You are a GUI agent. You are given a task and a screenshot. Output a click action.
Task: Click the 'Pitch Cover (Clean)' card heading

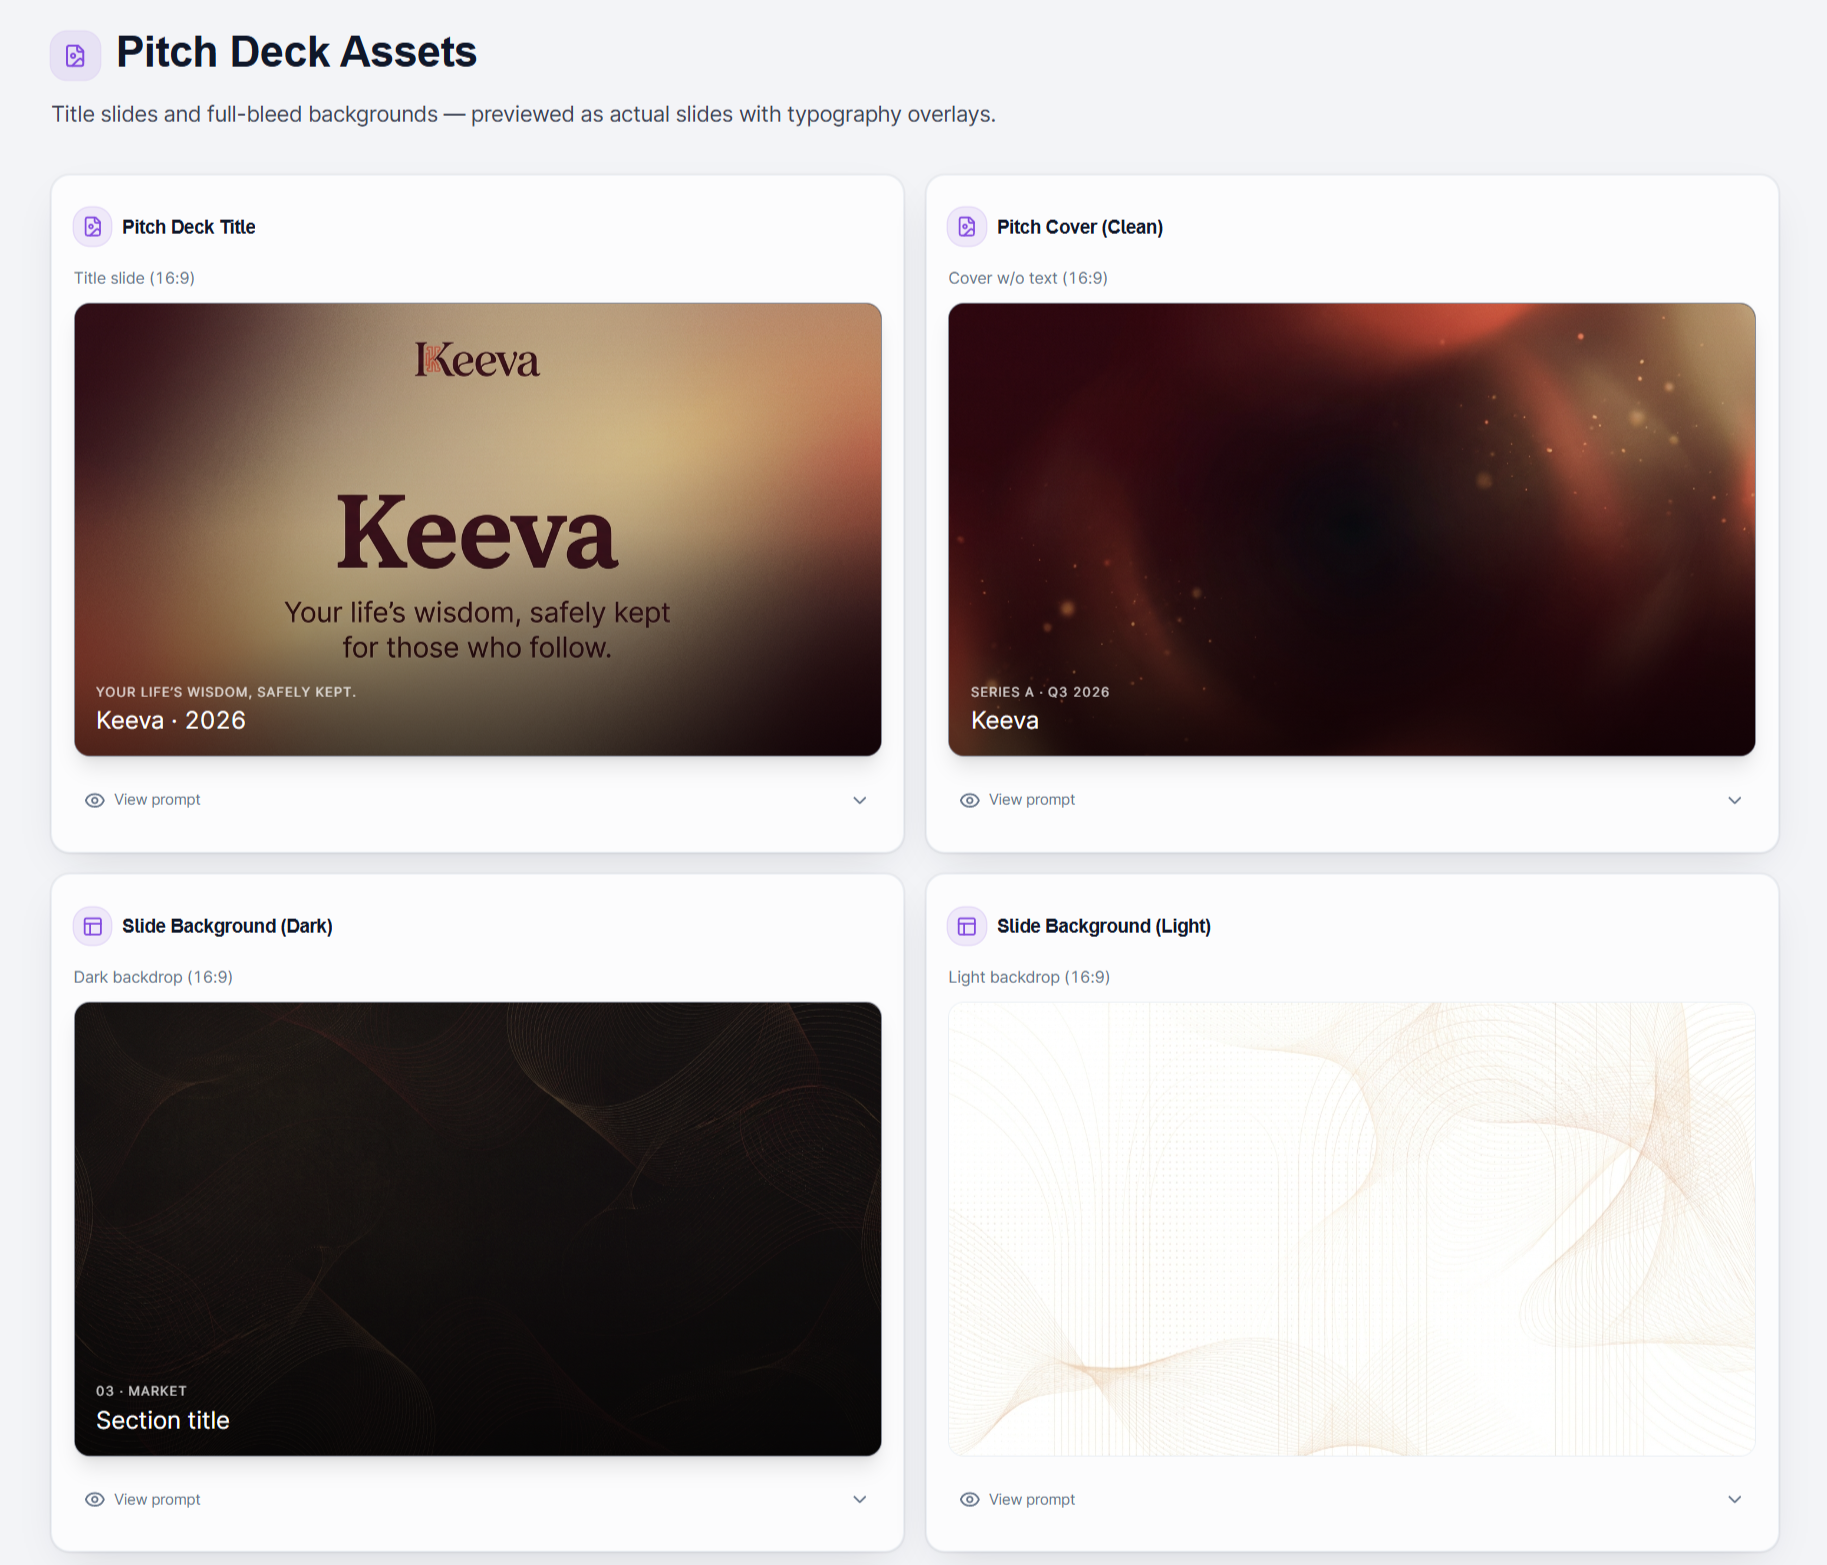coord(1080,227)
